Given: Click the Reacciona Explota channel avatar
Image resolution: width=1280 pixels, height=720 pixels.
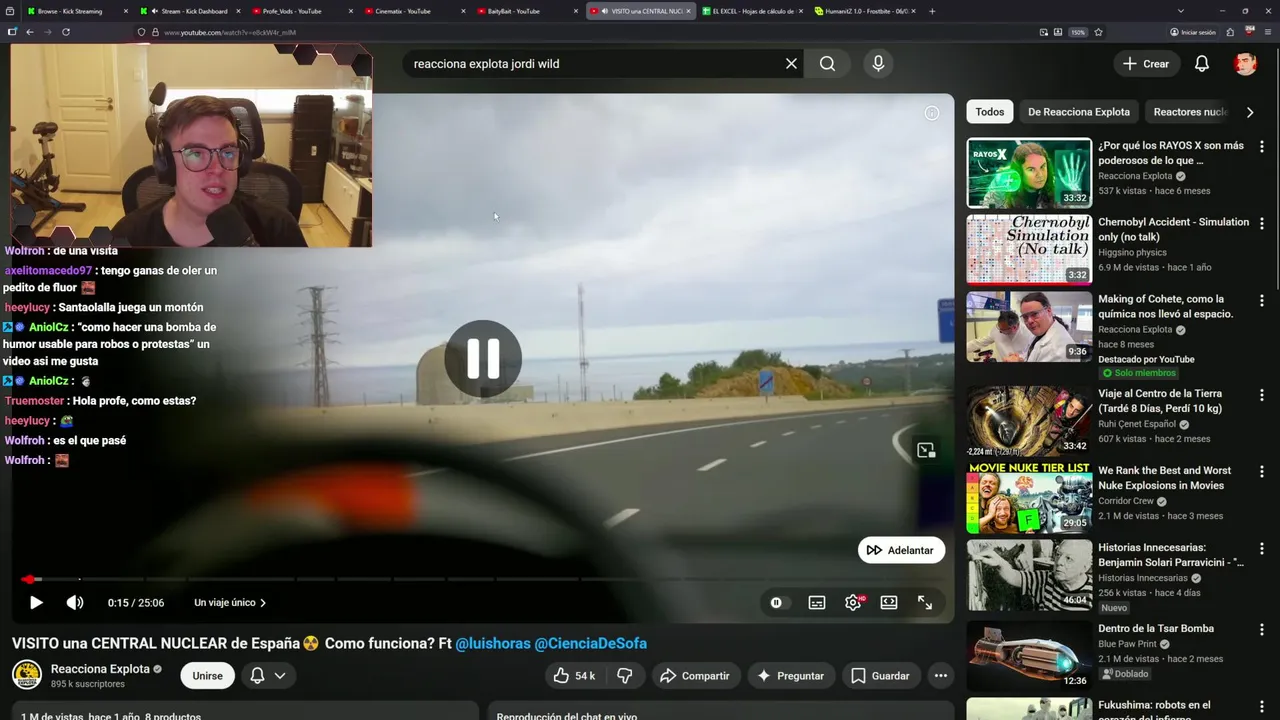Looking at the screenshot, I should 27,675.
